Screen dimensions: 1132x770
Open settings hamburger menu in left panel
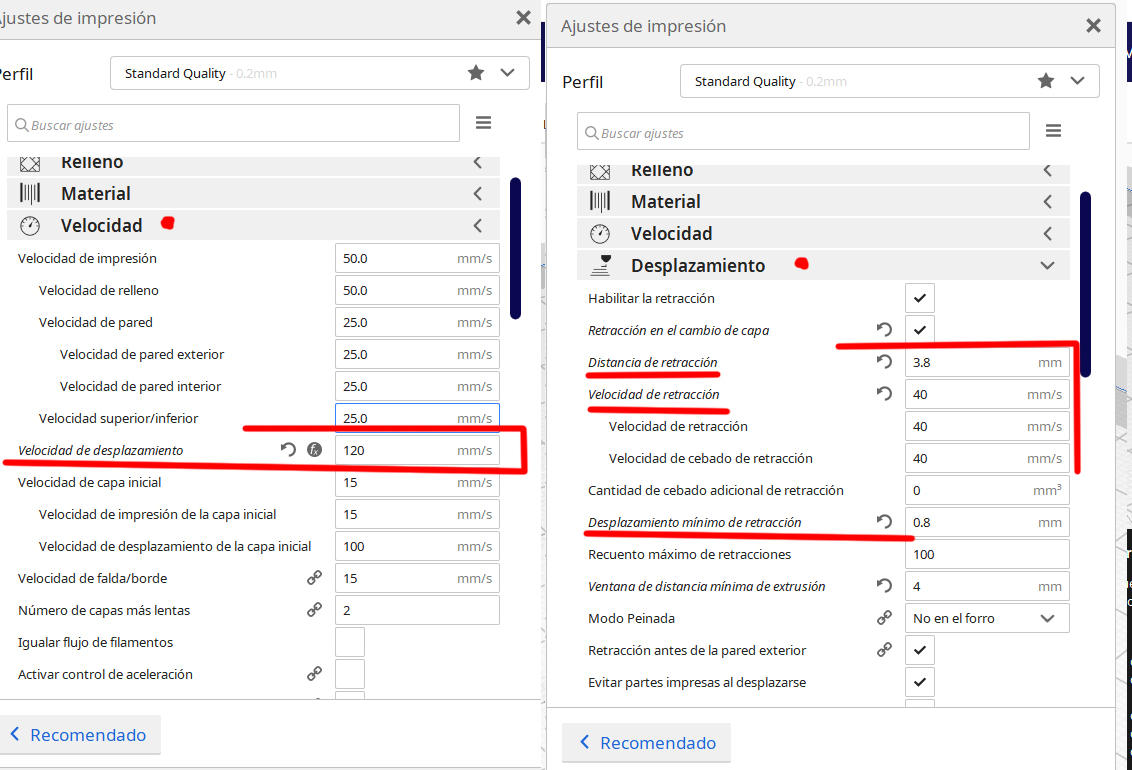coord(483,123)
